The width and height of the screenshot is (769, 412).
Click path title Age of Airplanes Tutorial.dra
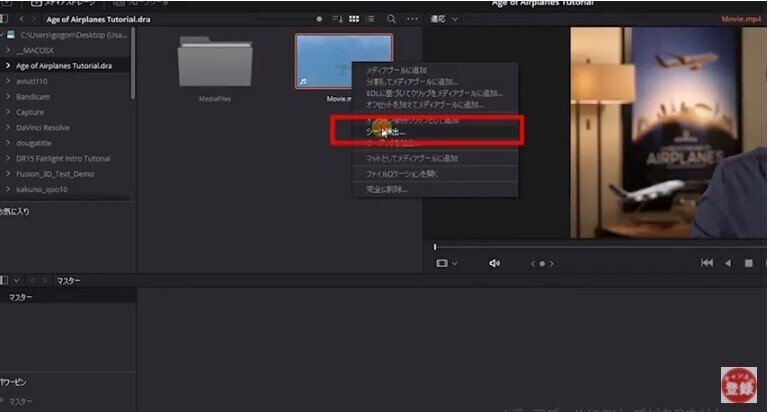tap(98, 20)
